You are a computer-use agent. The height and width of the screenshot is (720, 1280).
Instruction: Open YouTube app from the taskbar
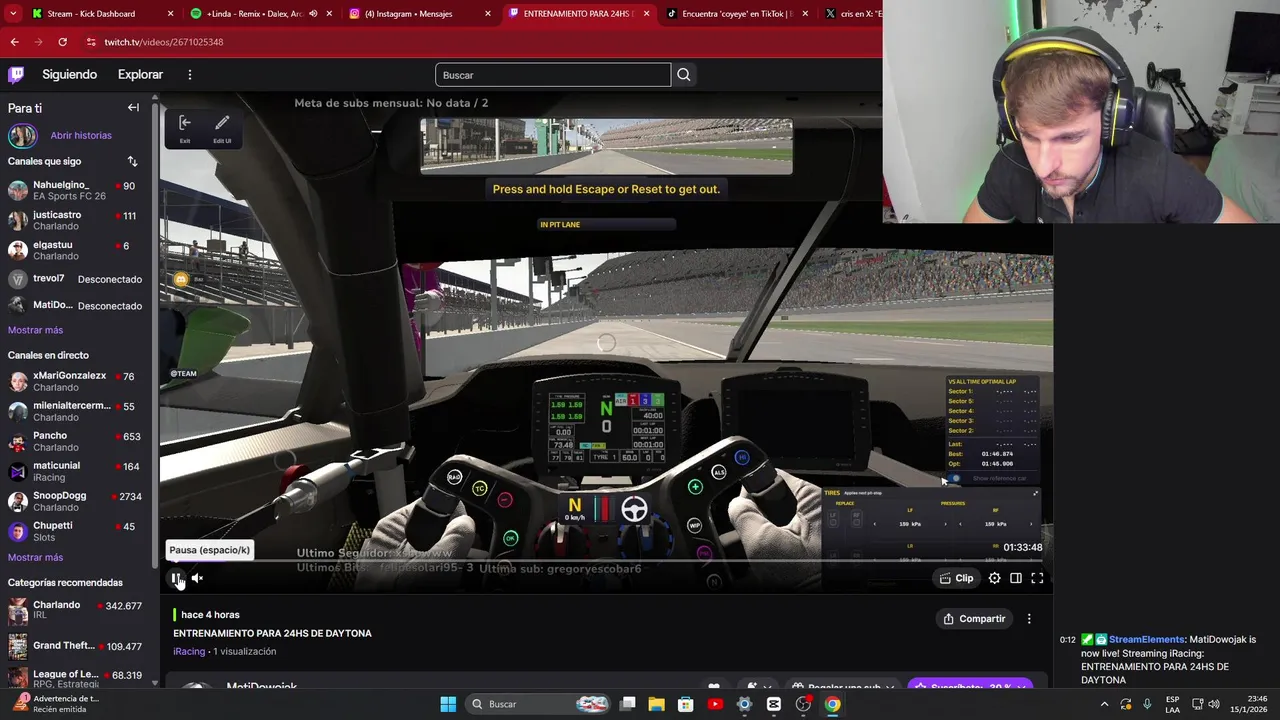point(715,704)
